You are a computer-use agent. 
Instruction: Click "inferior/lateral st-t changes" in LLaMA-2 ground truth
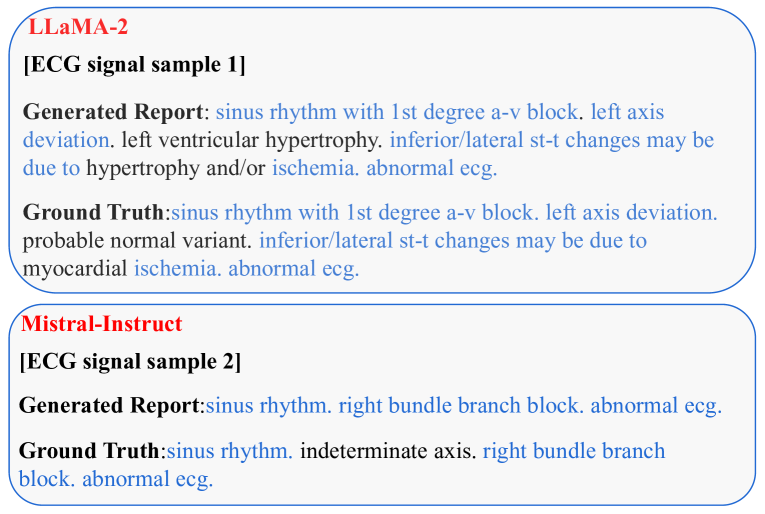[x=389, y=241]
